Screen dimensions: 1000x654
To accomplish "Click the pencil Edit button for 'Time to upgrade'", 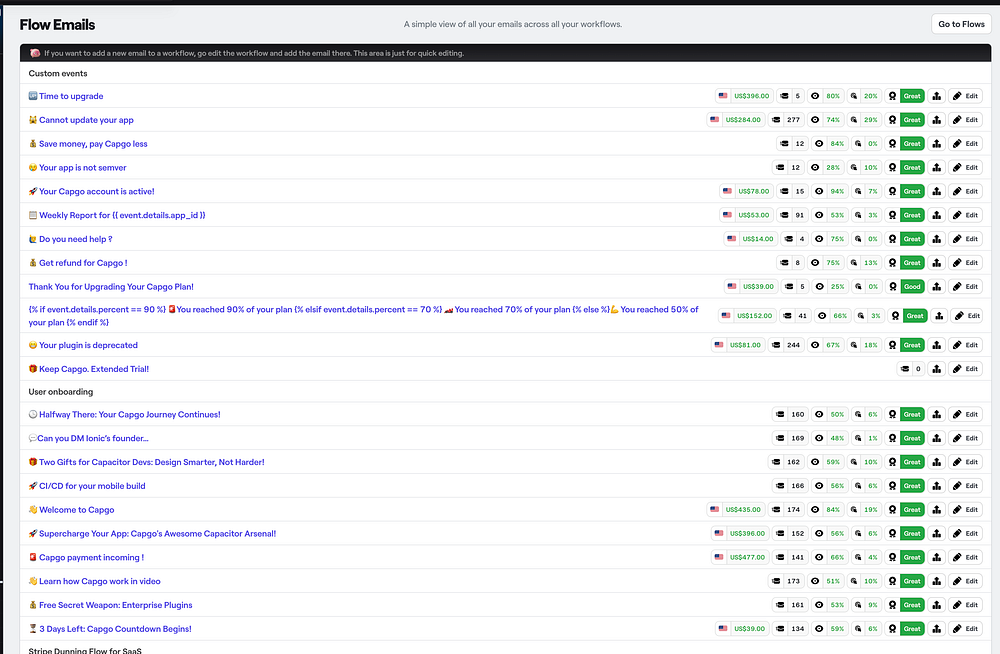I will coord(965,96).
